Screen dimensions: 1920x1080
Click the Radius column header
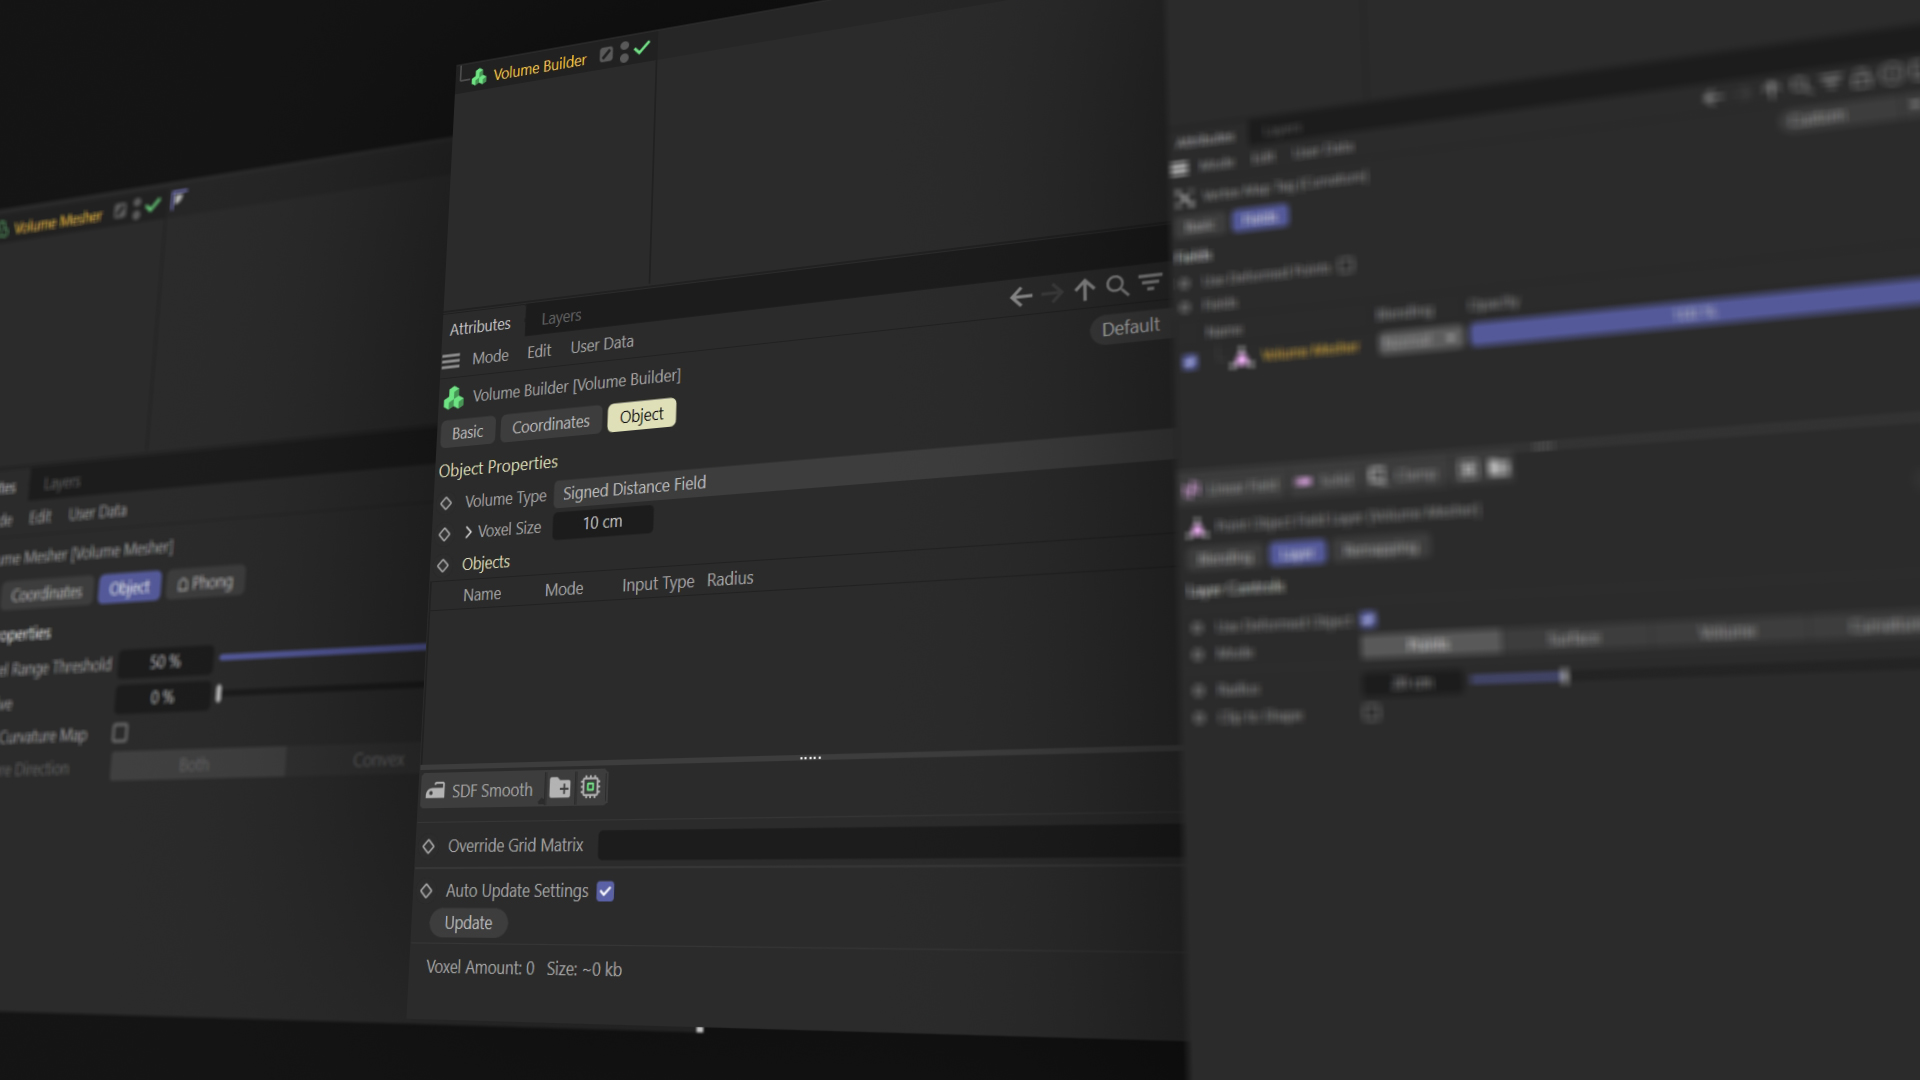pos(730,579)
